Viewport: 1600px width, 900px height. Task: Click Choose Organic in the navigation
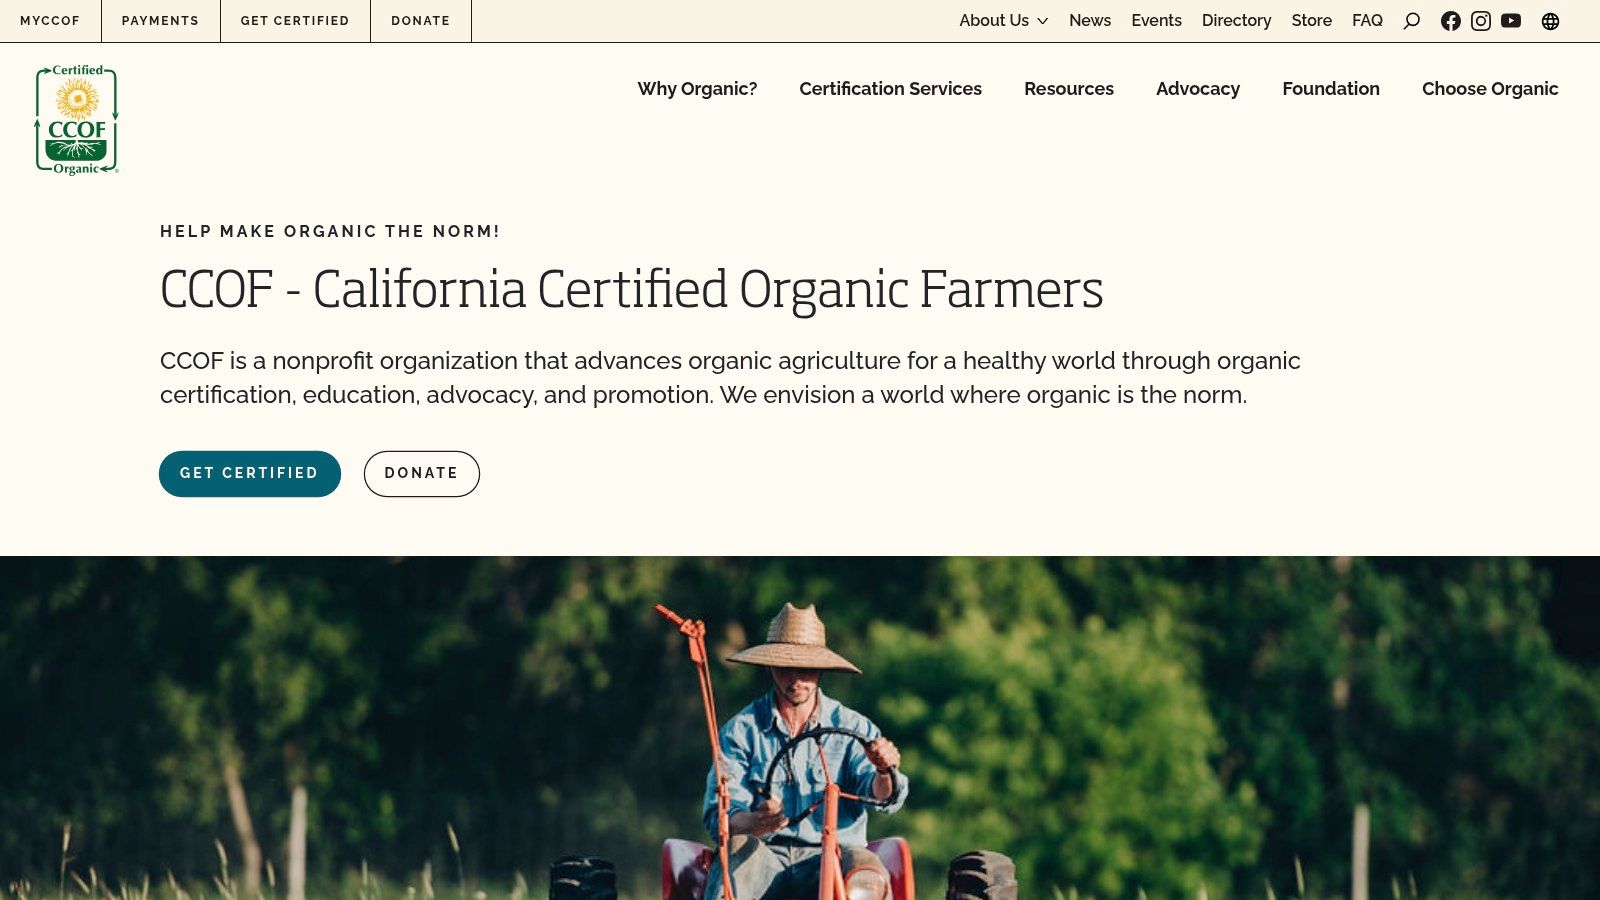coord(1489,89)
